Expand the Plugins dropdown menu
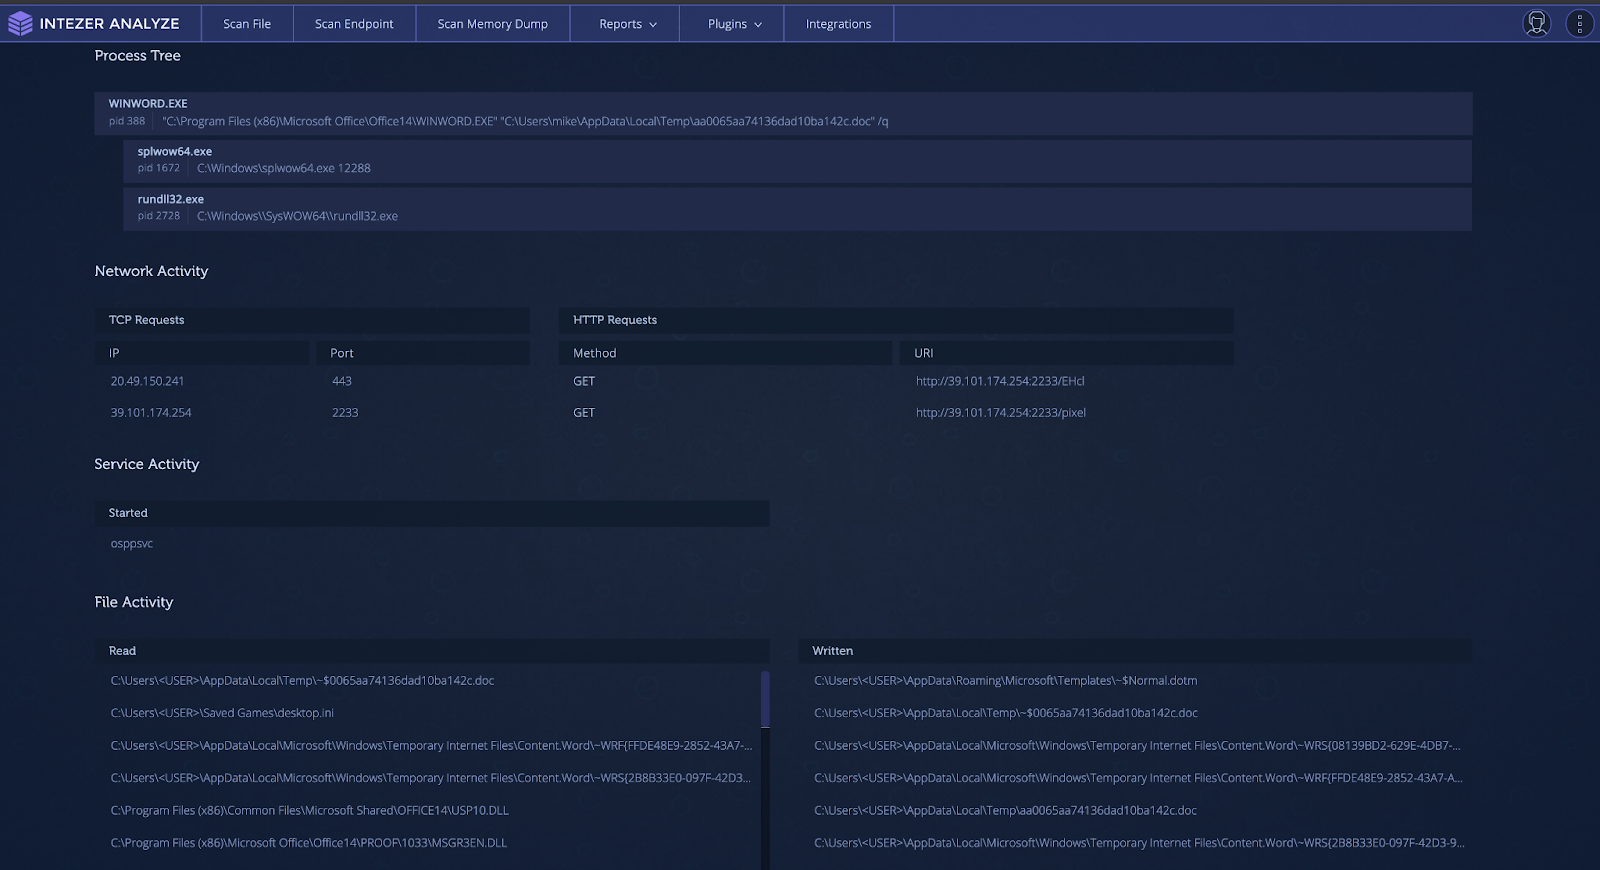This screenshot has height=870, width=1600. pyautogui.click(x=734, y=24)
